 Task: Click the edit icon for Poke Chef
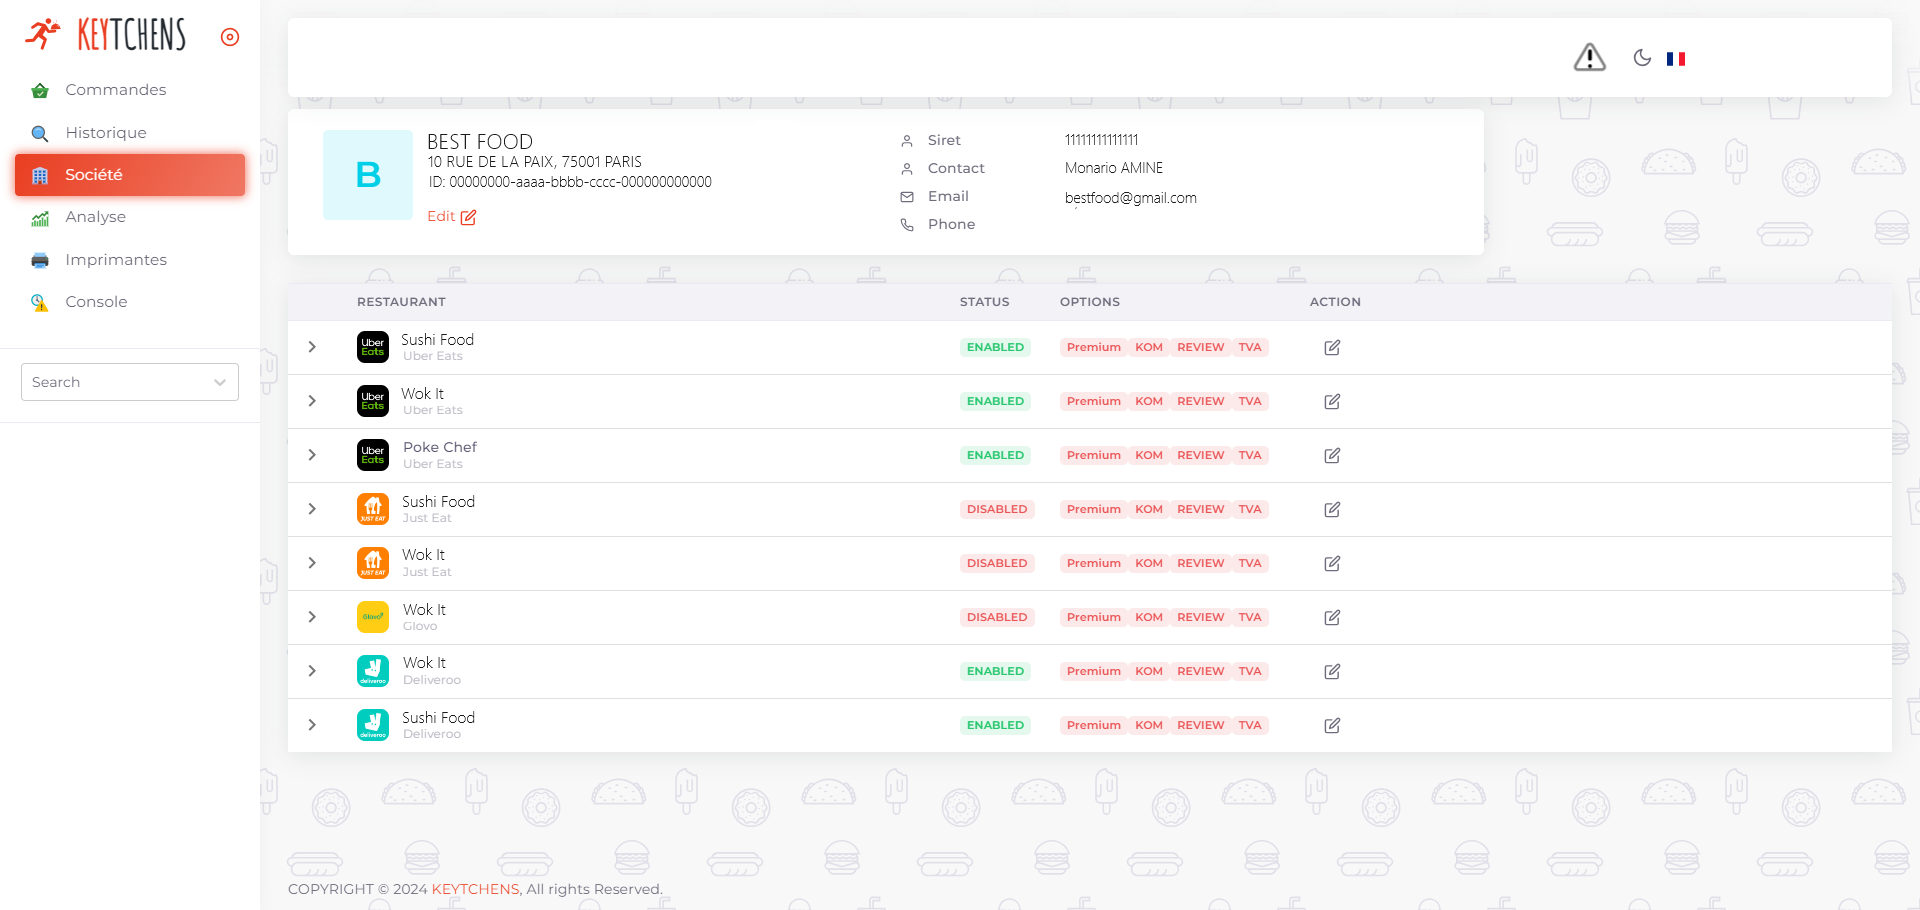click(x=1332, y=456)
